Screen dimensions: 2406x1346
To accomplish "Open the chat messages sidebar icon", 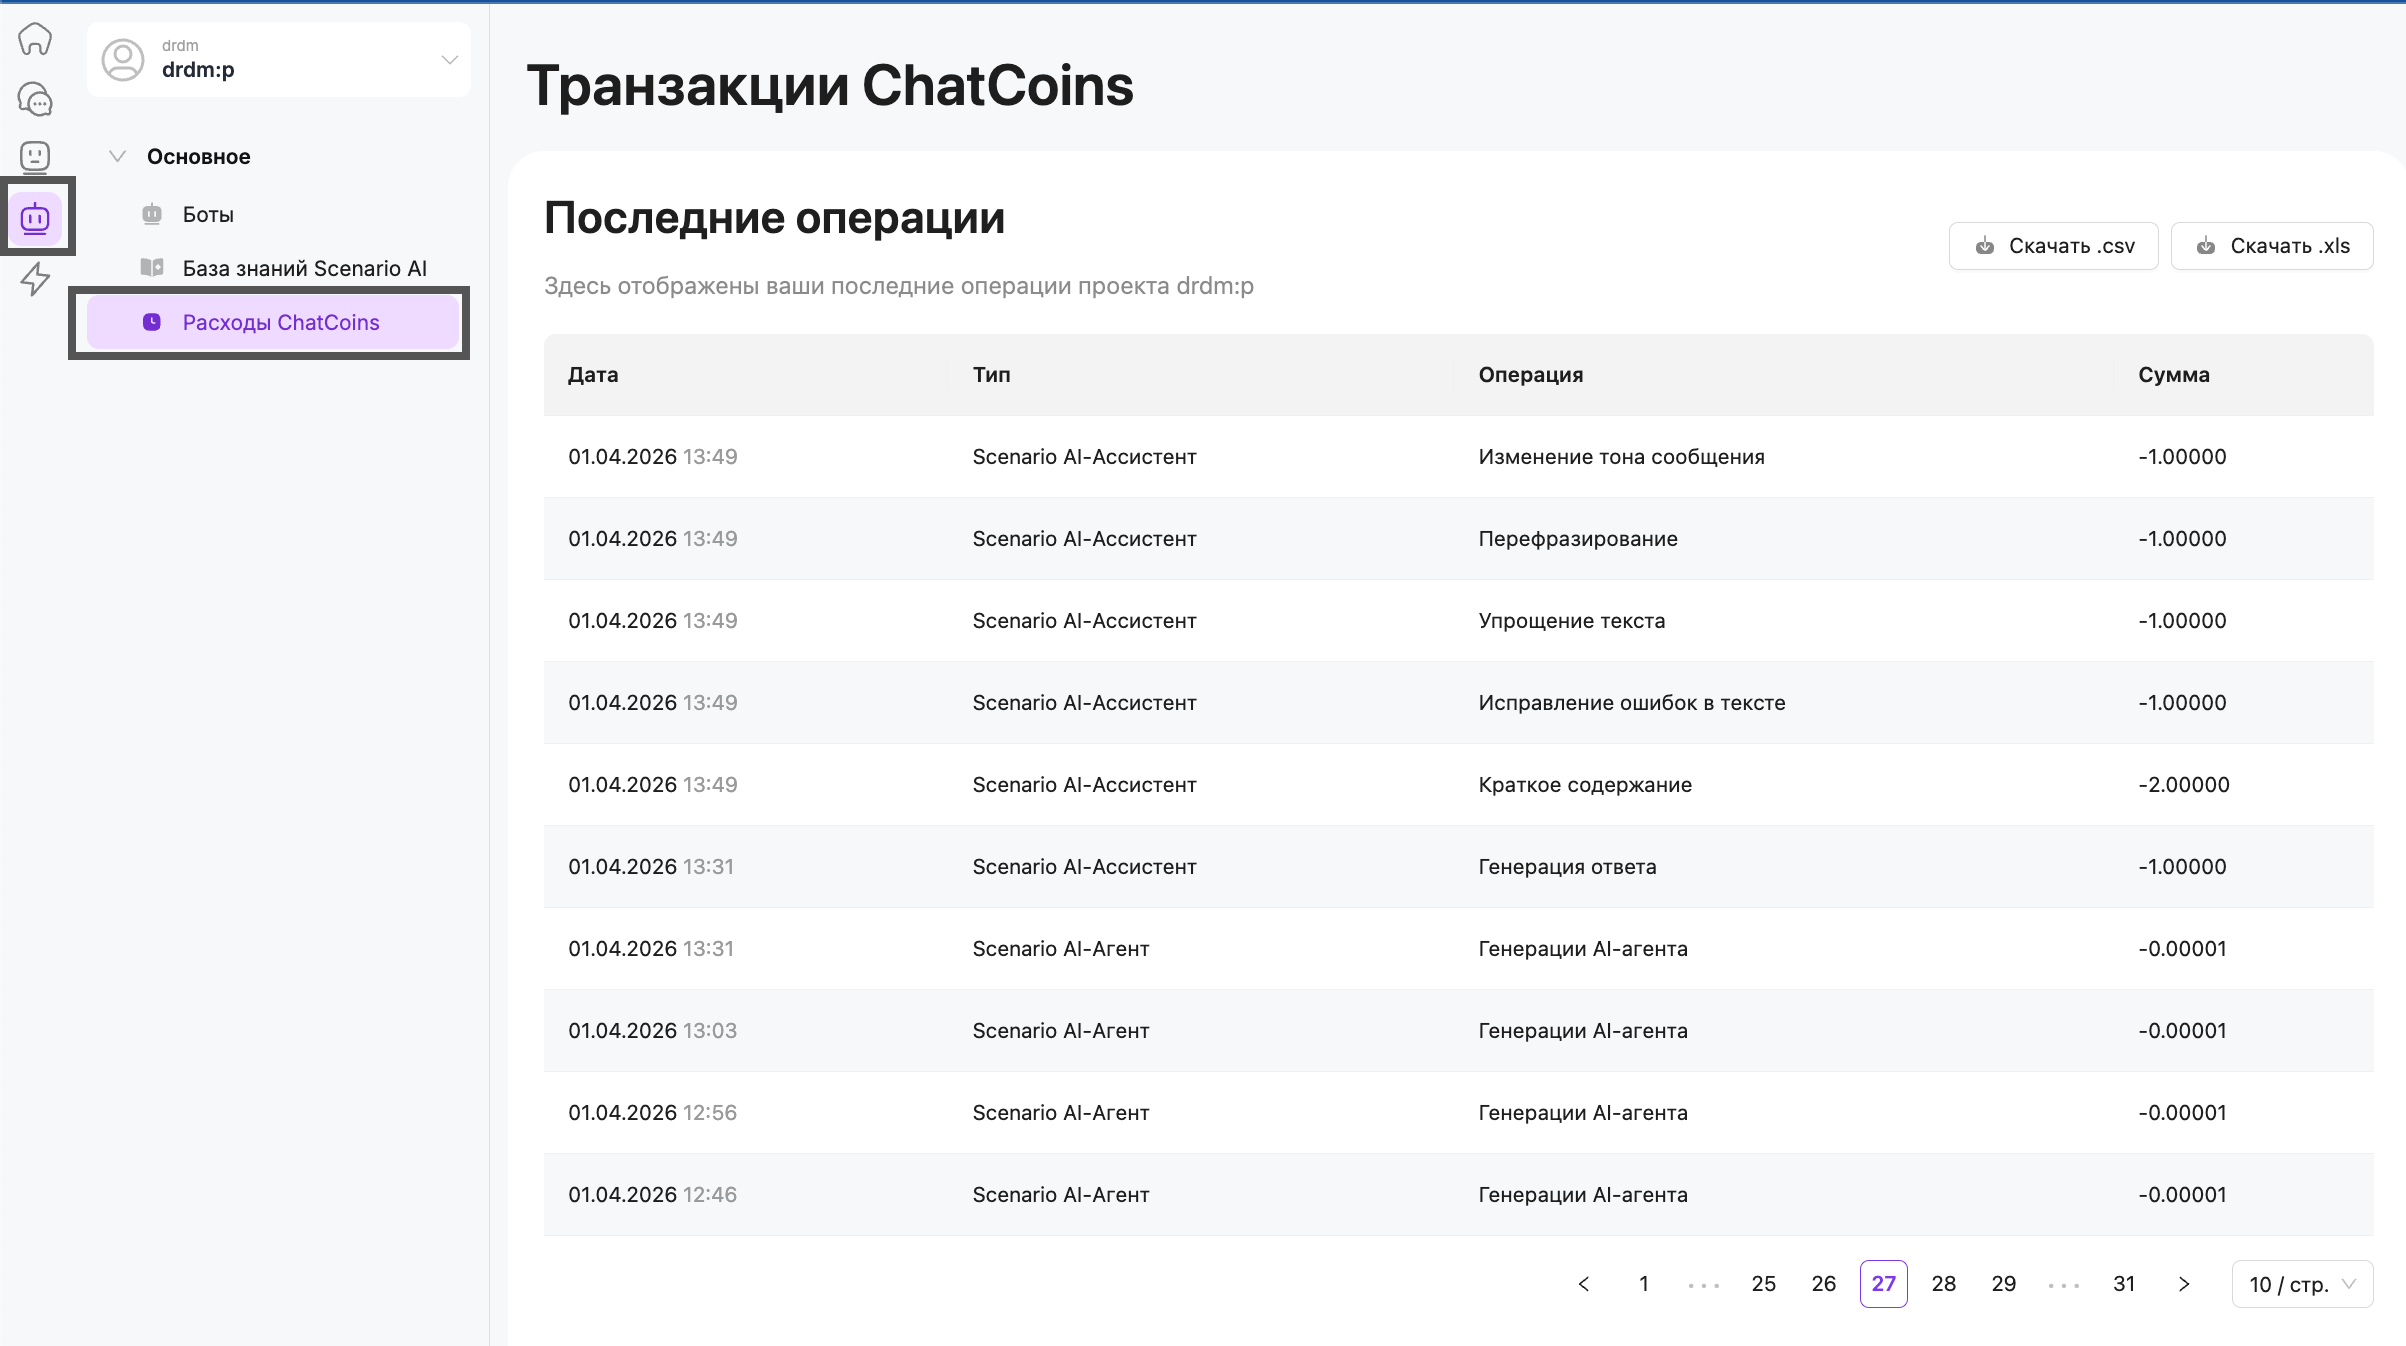I will coord(35,99).
